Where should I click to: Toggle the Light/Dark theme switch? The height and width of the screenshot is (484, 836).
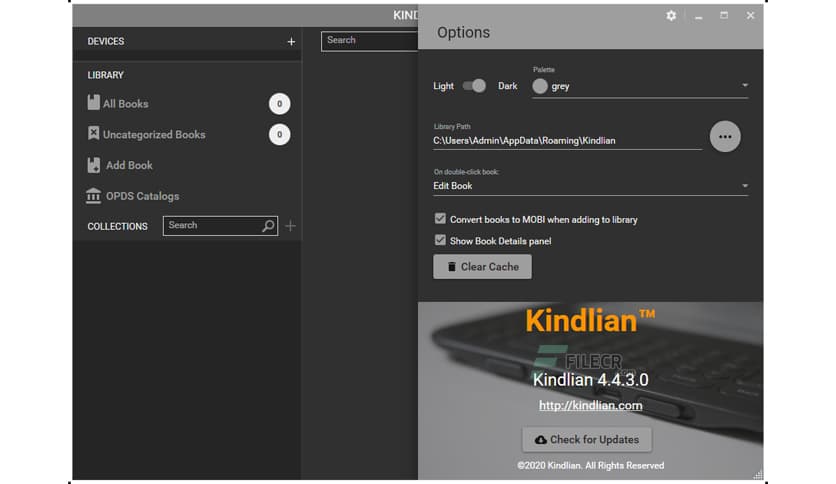(474, 86)
